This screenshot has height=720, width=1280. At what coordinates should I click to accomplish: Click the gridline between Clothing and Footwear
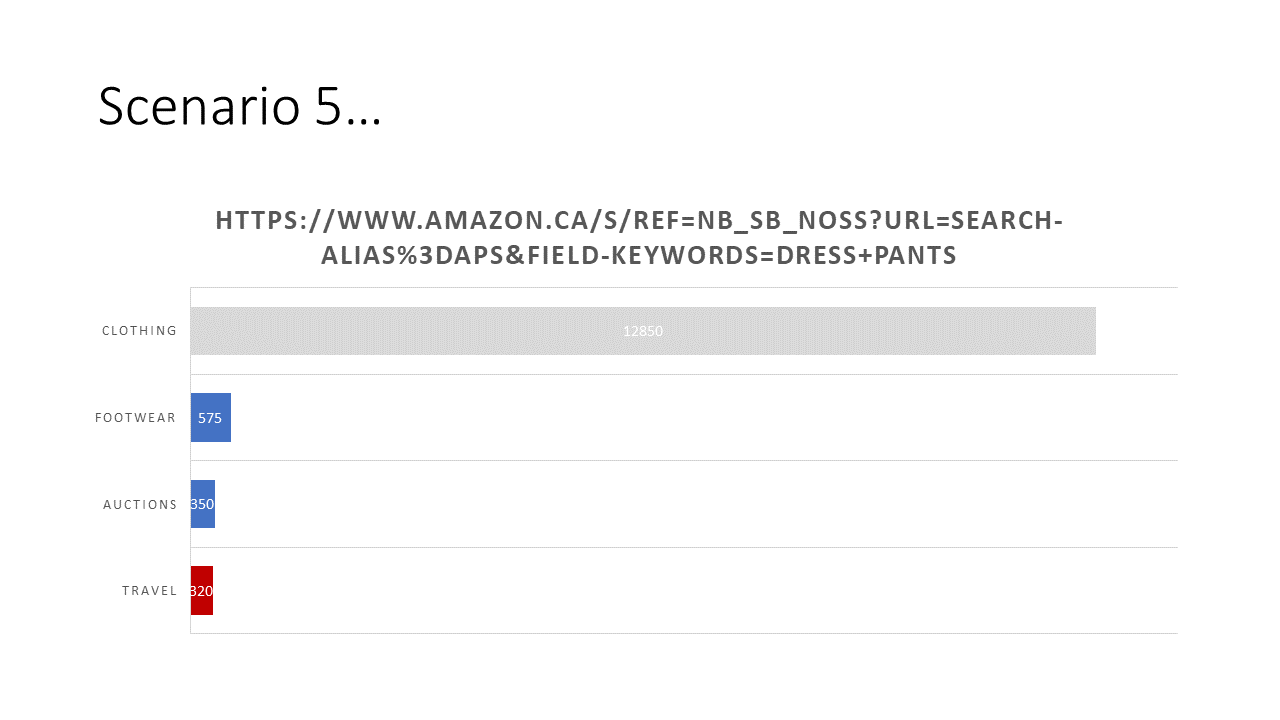point(684,374)
